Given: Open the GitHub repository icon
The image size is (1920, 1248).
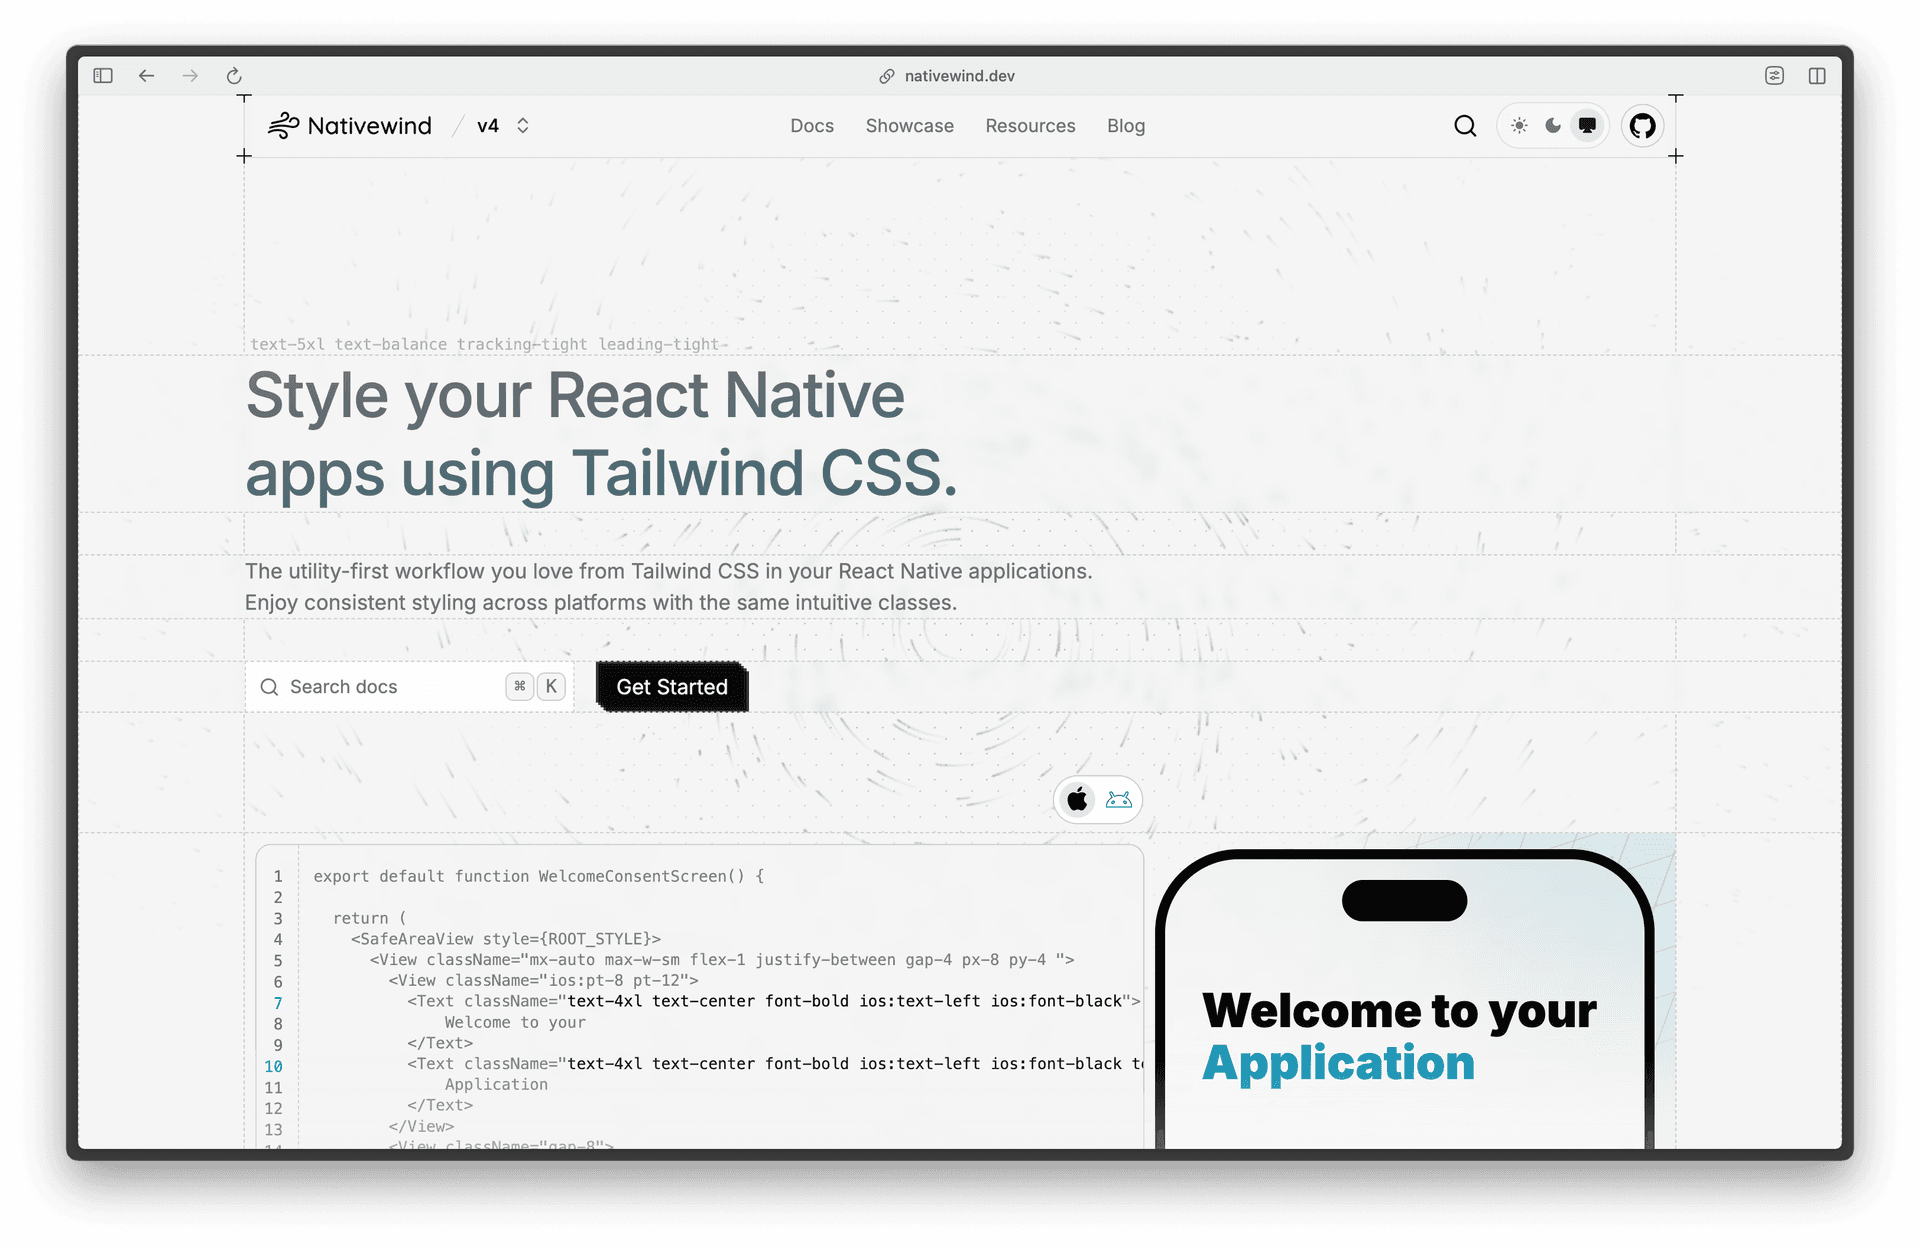Looking at the screenshot, I should [x=1642, y=126].
